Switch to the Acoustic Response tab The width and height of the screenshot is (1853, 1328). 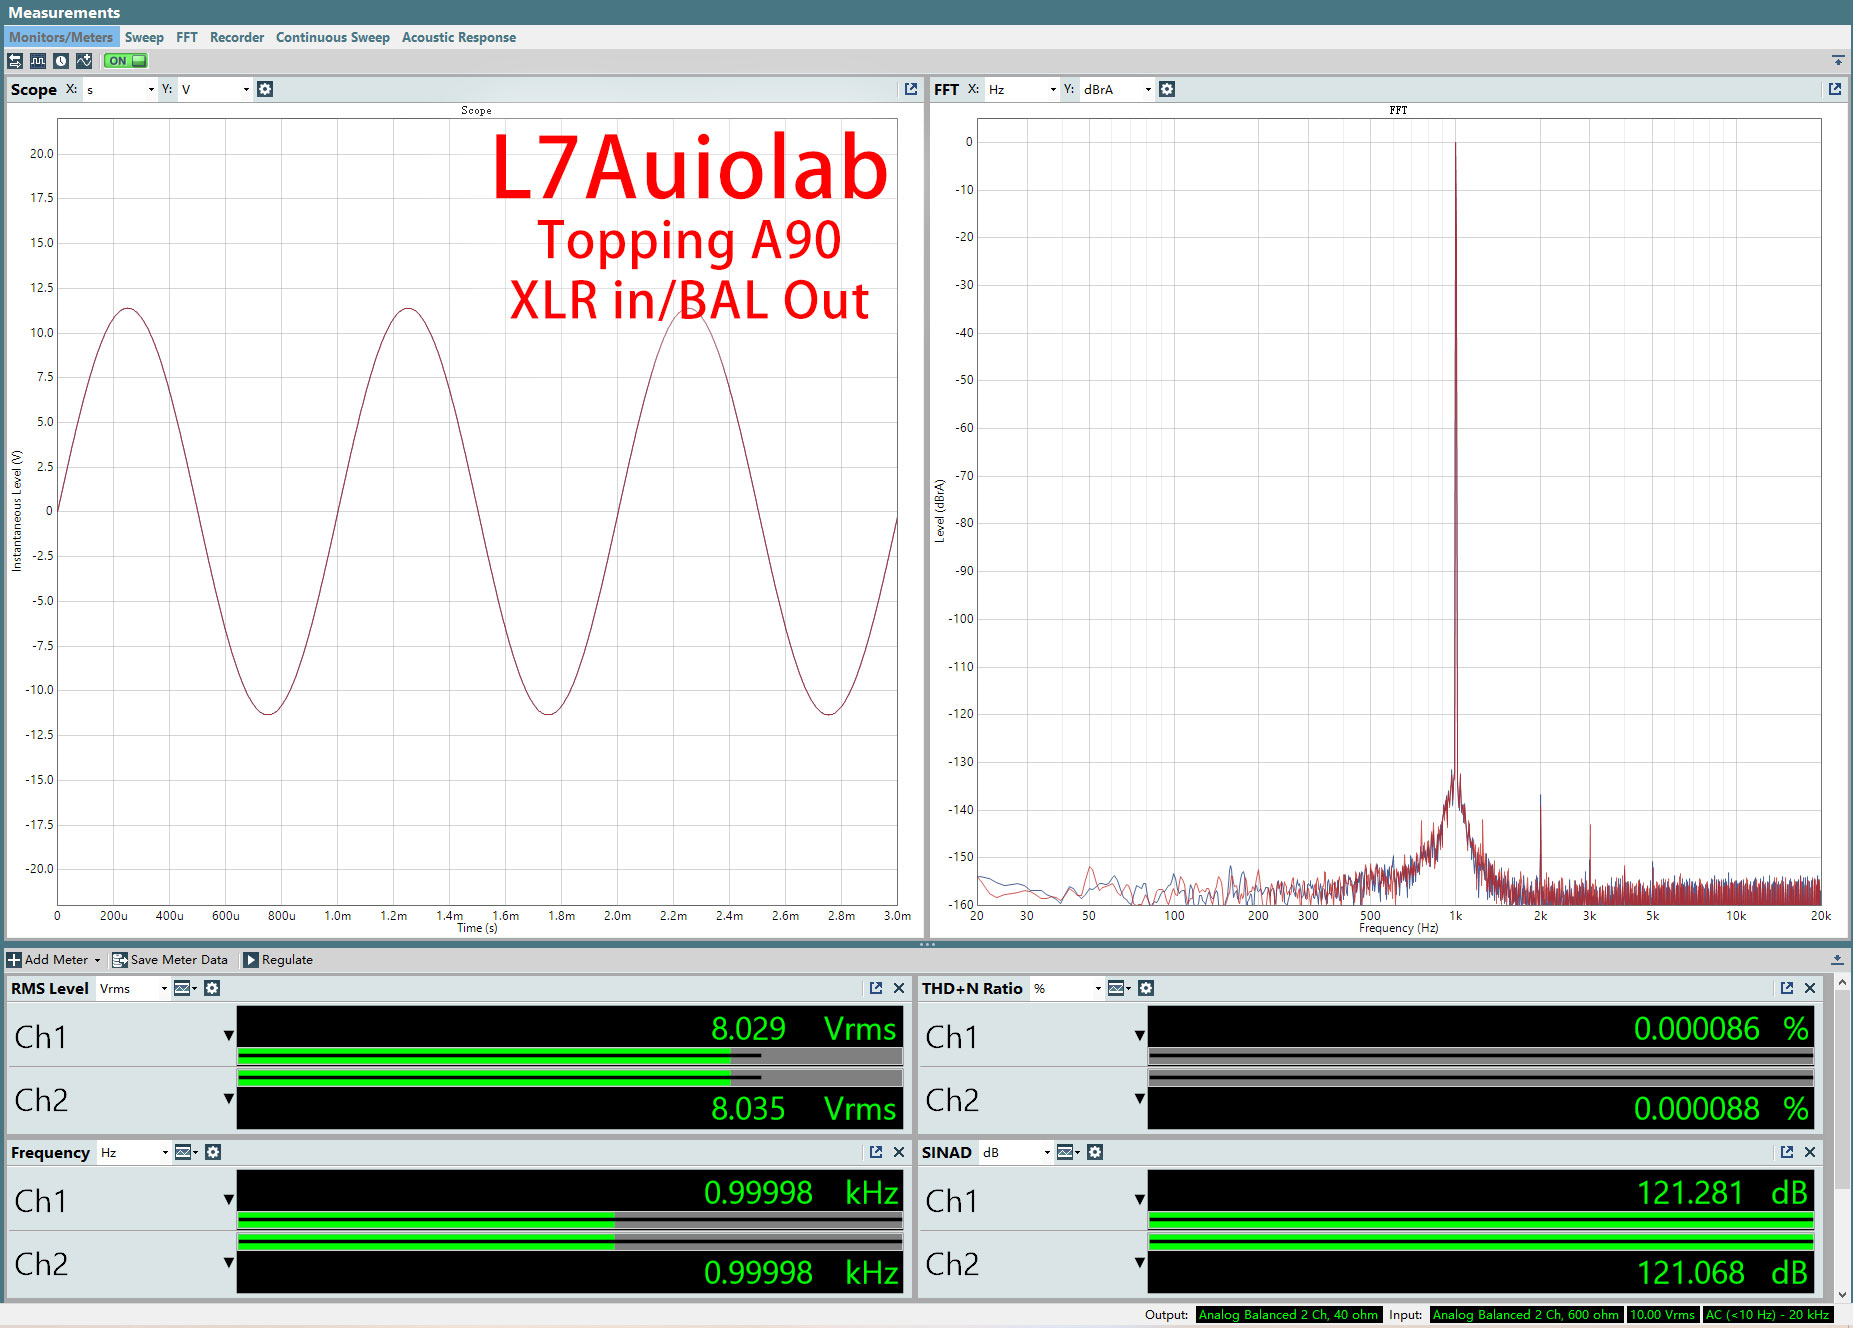pos(459,37)
